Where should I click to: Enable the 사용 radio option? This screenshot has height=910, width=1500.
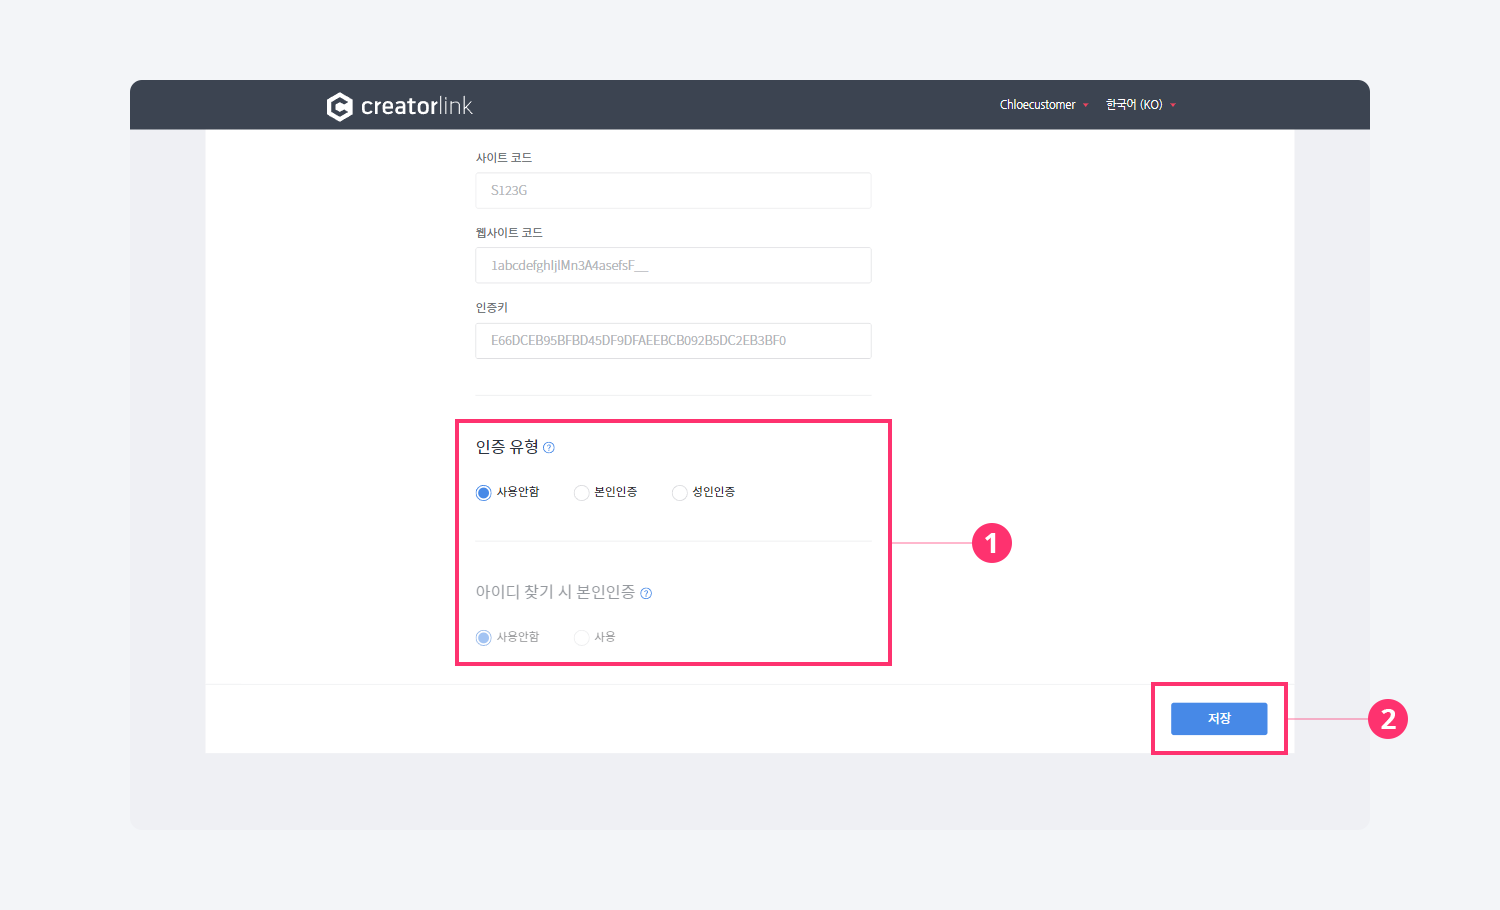(x=581, y=638)
